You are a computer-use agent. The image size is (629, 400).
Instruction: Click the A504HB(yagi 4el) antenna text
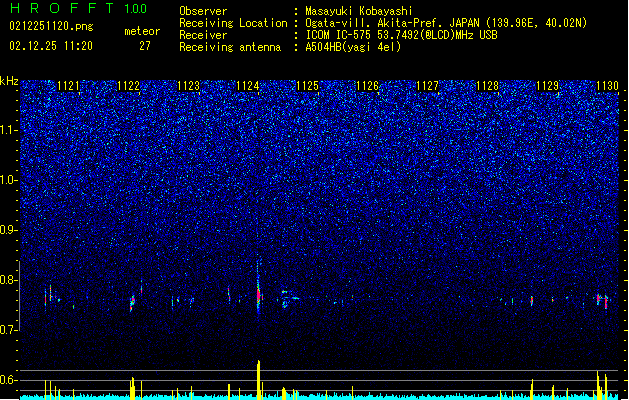[x=353, y=47]
